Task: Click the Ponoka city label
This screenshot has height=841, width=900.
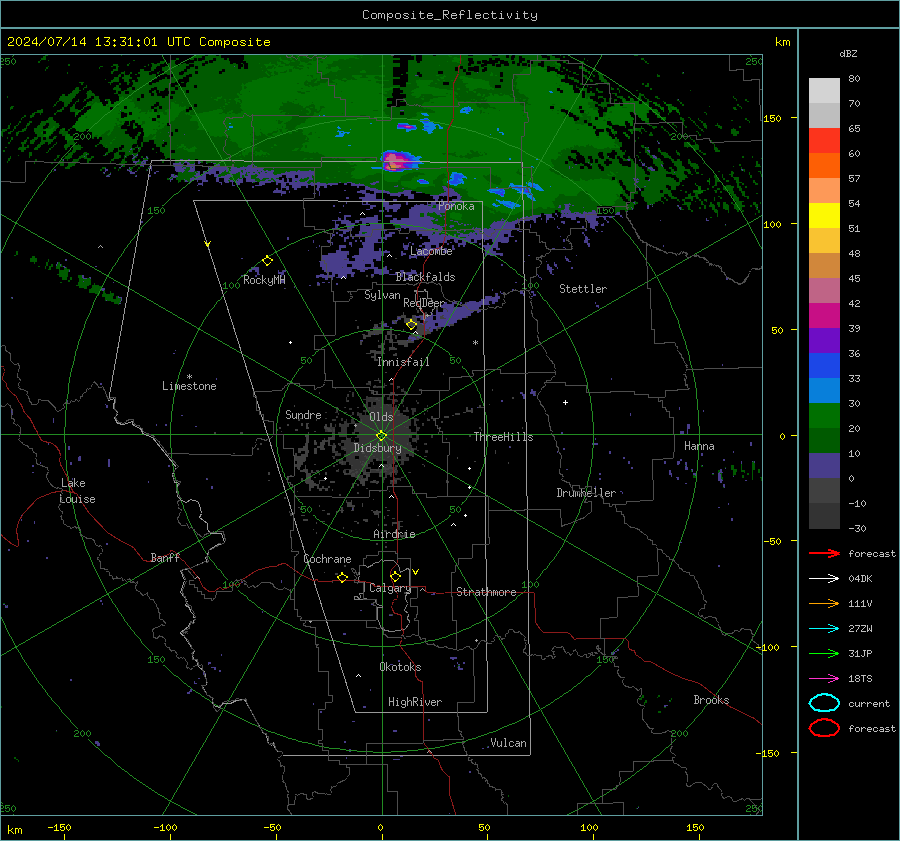Action: click(456, 206)
